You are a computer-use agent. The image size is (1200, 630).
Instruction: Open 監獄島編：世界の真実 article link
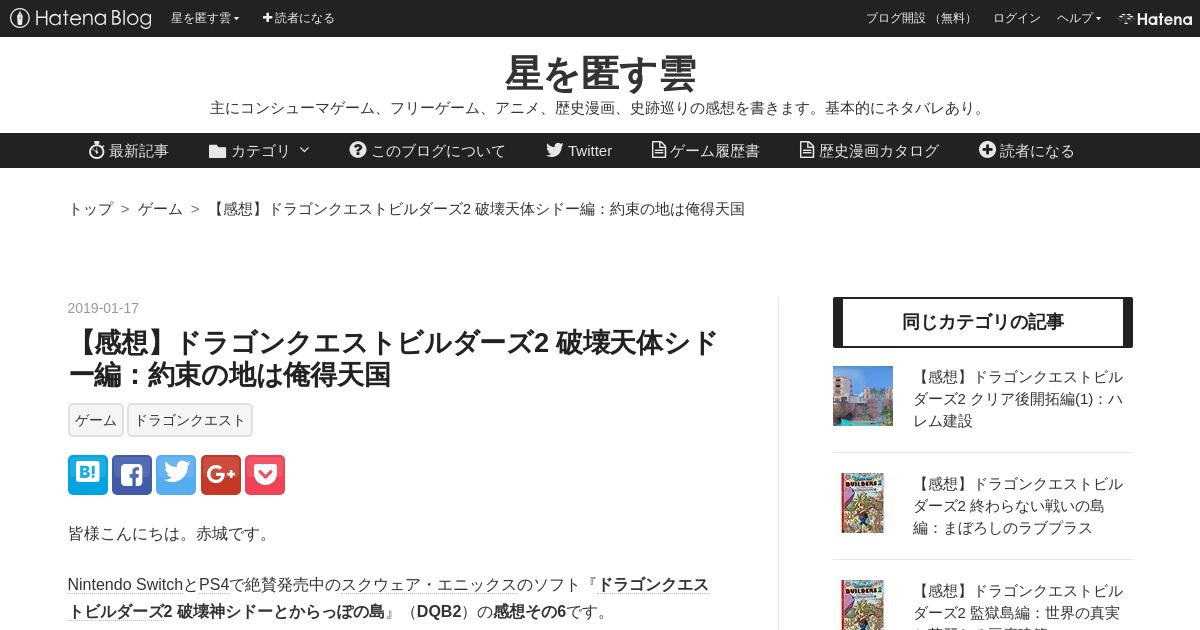1018,603
